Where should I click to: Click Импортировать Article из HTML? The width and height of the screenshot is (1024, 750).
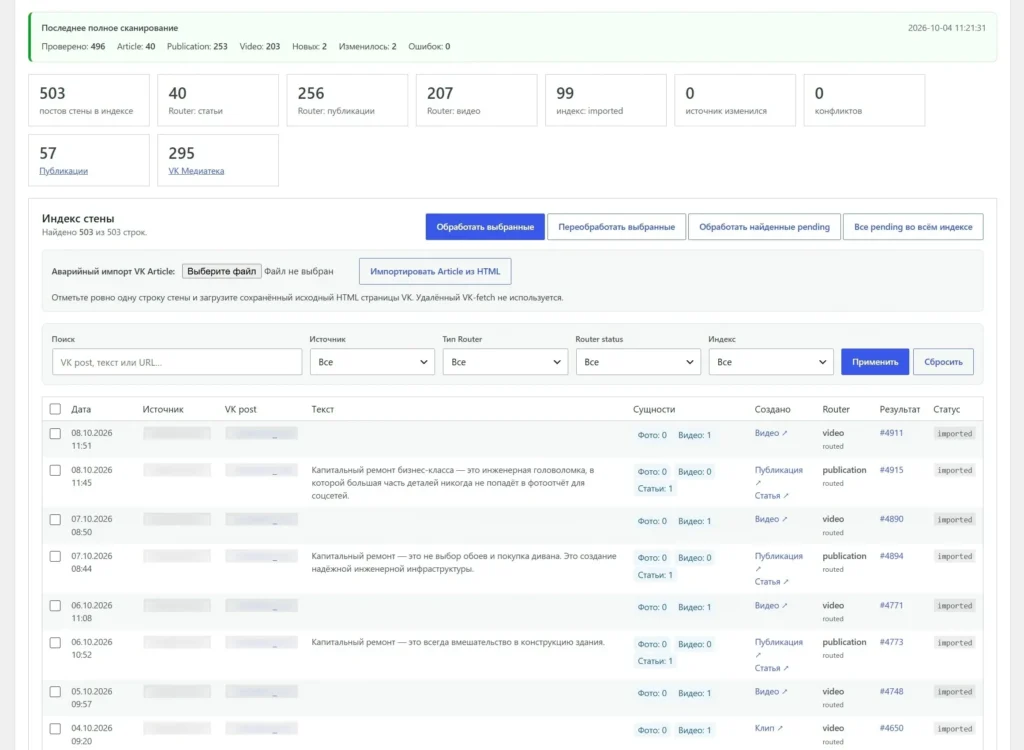(435, 271)
